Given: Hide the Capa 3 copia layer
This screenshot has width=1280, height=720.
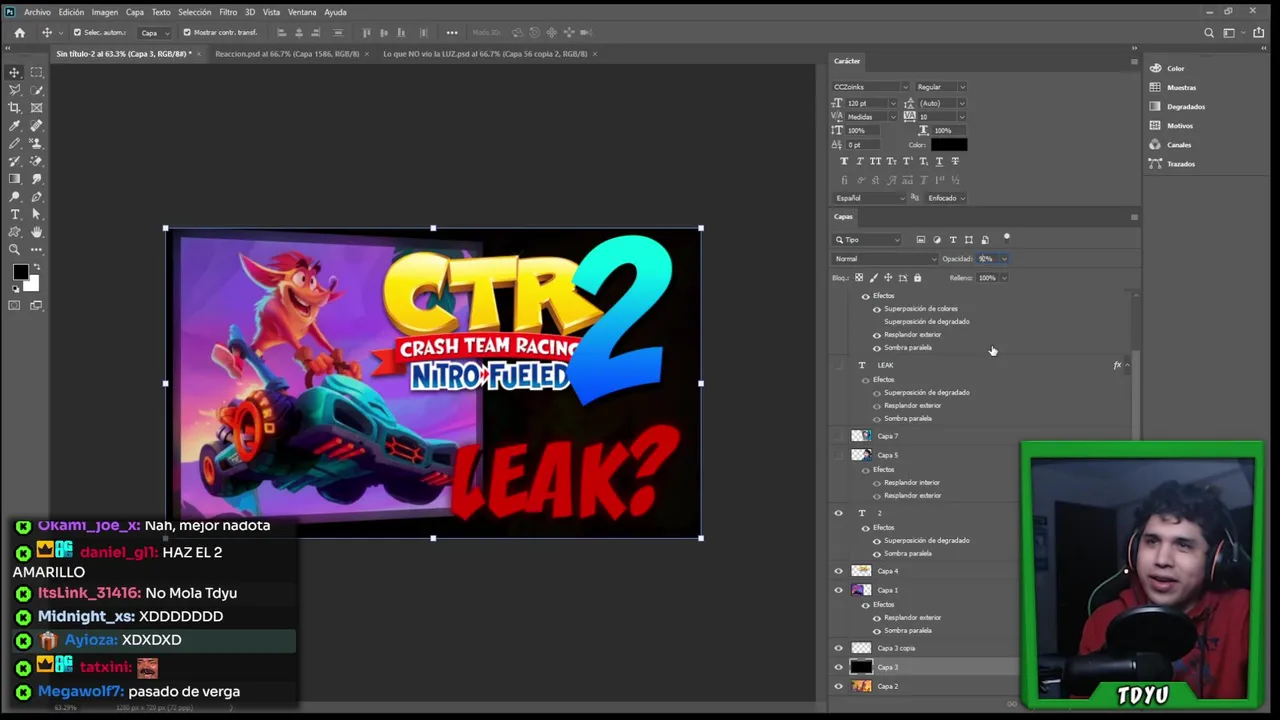Looking at the screenshot, I should [x=839, y=648].
